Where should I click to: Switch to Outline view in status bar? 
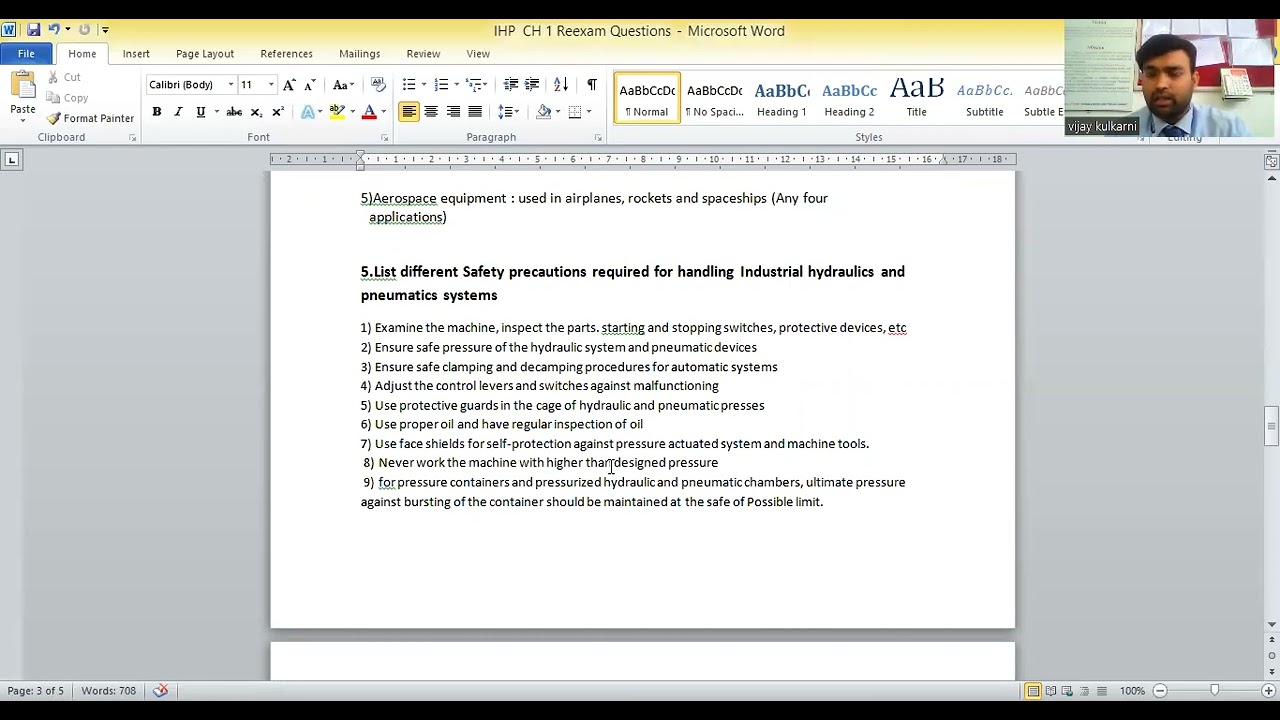pos(1086,691)
